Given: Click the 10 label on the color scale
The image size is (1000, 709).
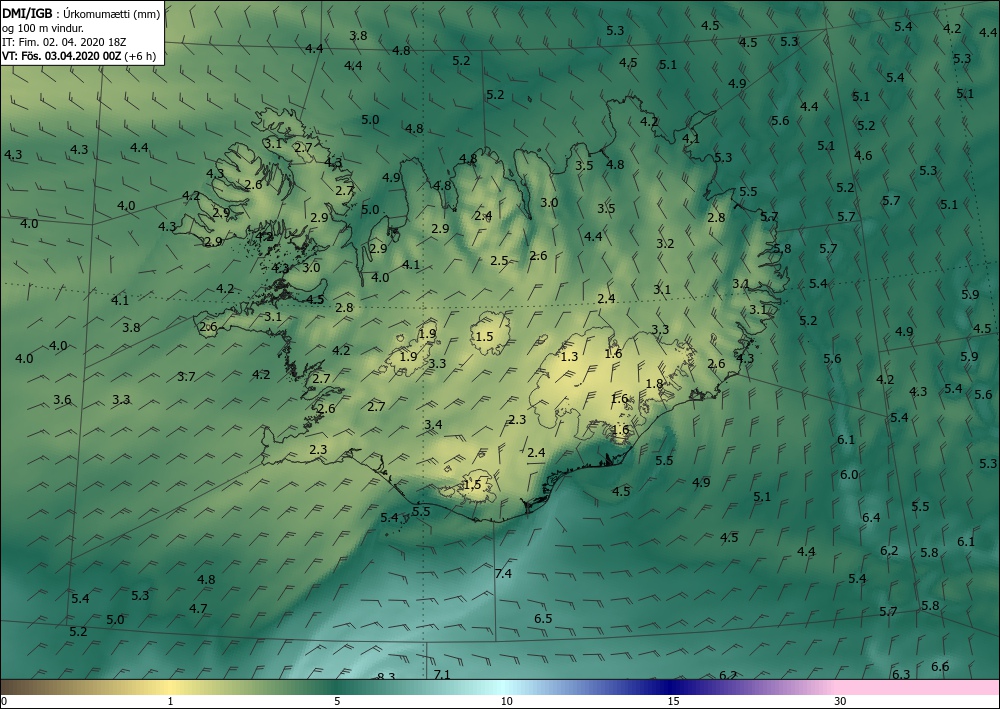Looking at the screenshot, I should coord(506,701).
